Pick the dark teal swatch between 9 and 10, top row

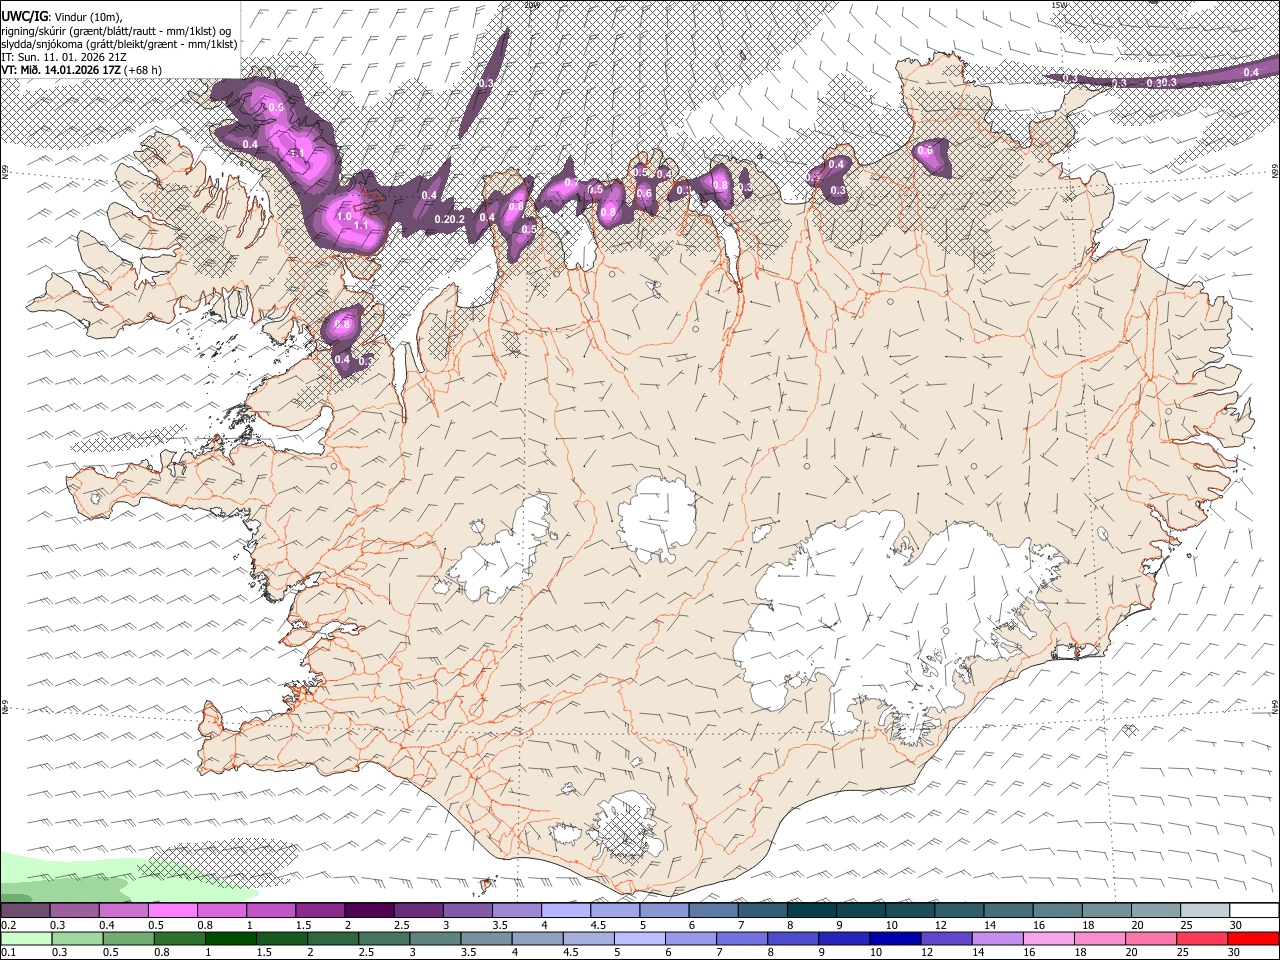click(861, 911)
